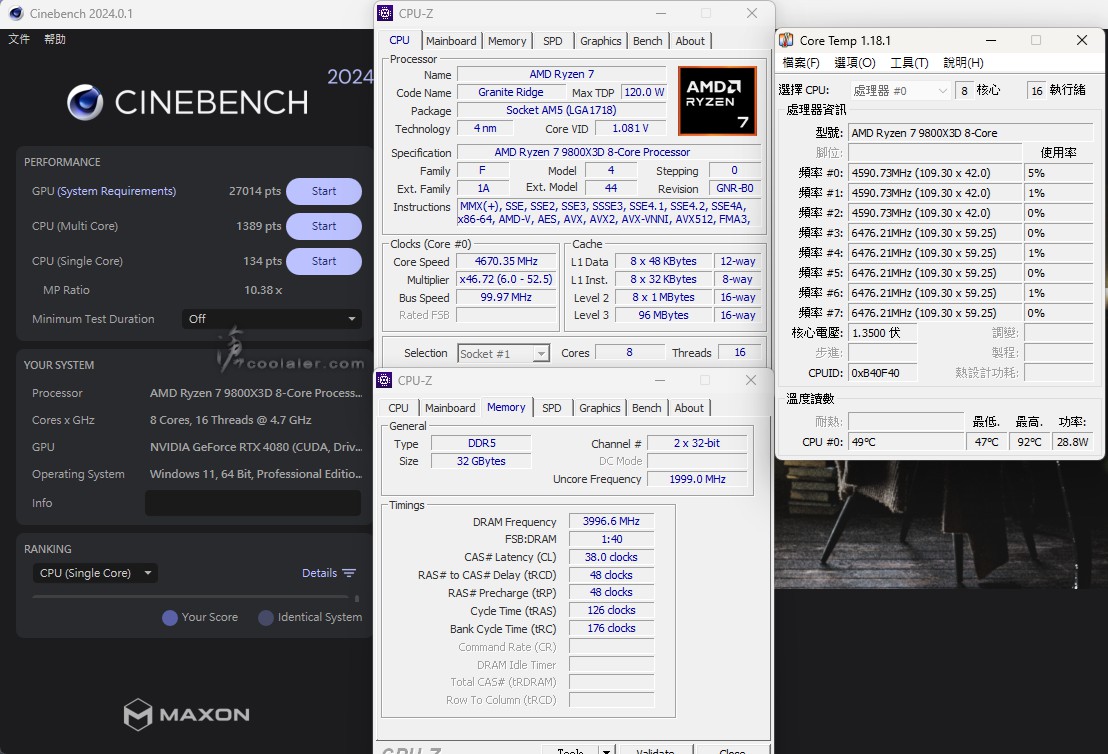Start the CPU (Single Core) benchmark
Screen dimensions: 1108x754
click(324, 261)
